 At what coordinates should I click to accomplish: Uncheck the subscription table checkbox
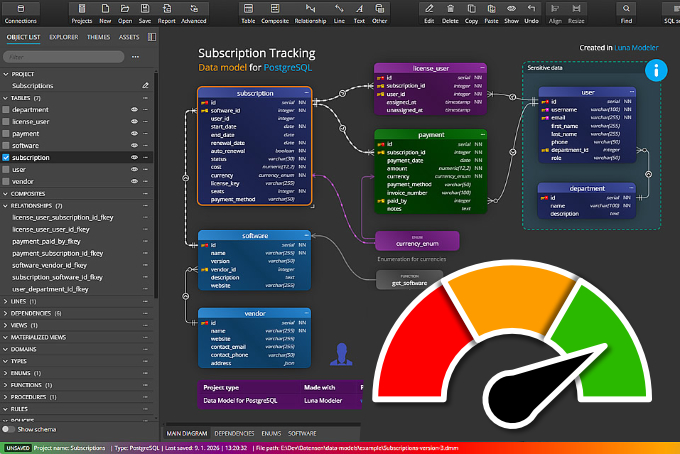click(x=6, y=157)
